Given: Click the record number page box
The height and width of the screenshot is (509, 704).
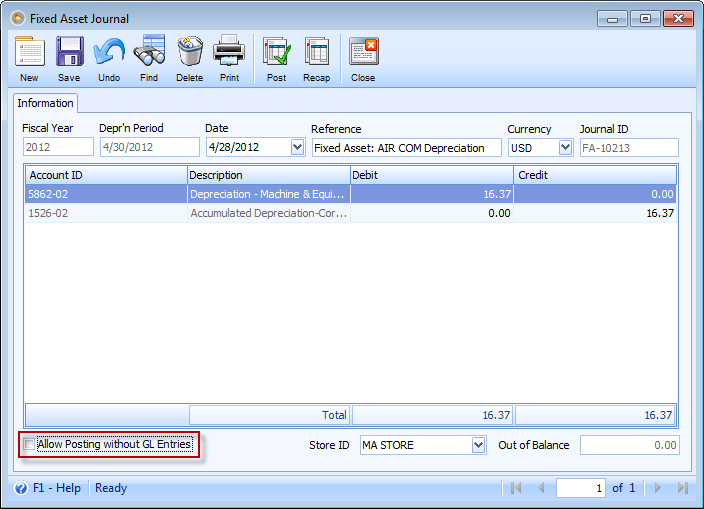Looking at the screenshot, I should point(581,488).
